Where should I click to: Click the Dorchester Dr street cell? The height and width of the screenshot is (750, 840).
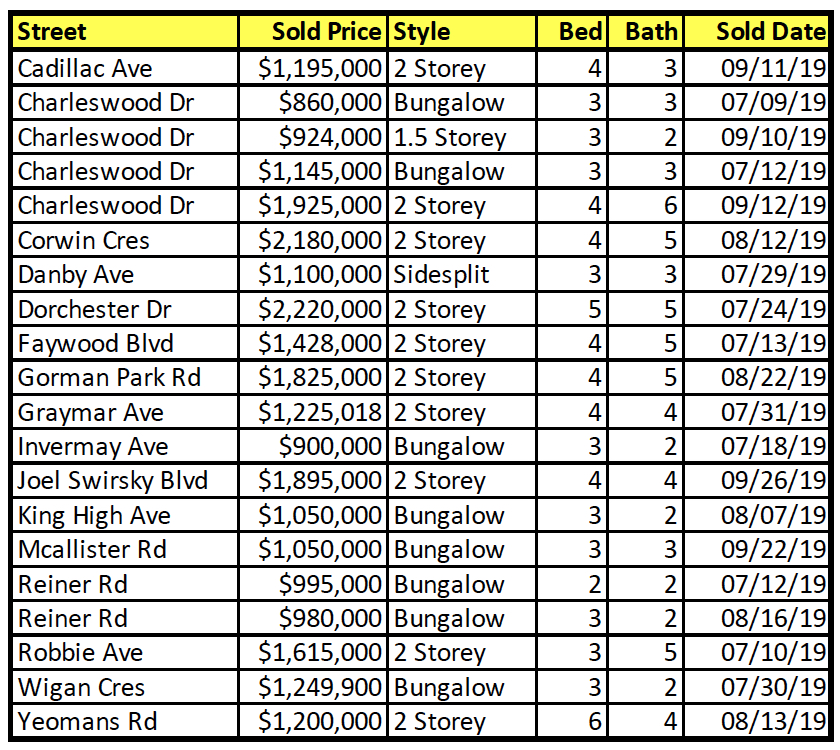click(x=125, y=309)
